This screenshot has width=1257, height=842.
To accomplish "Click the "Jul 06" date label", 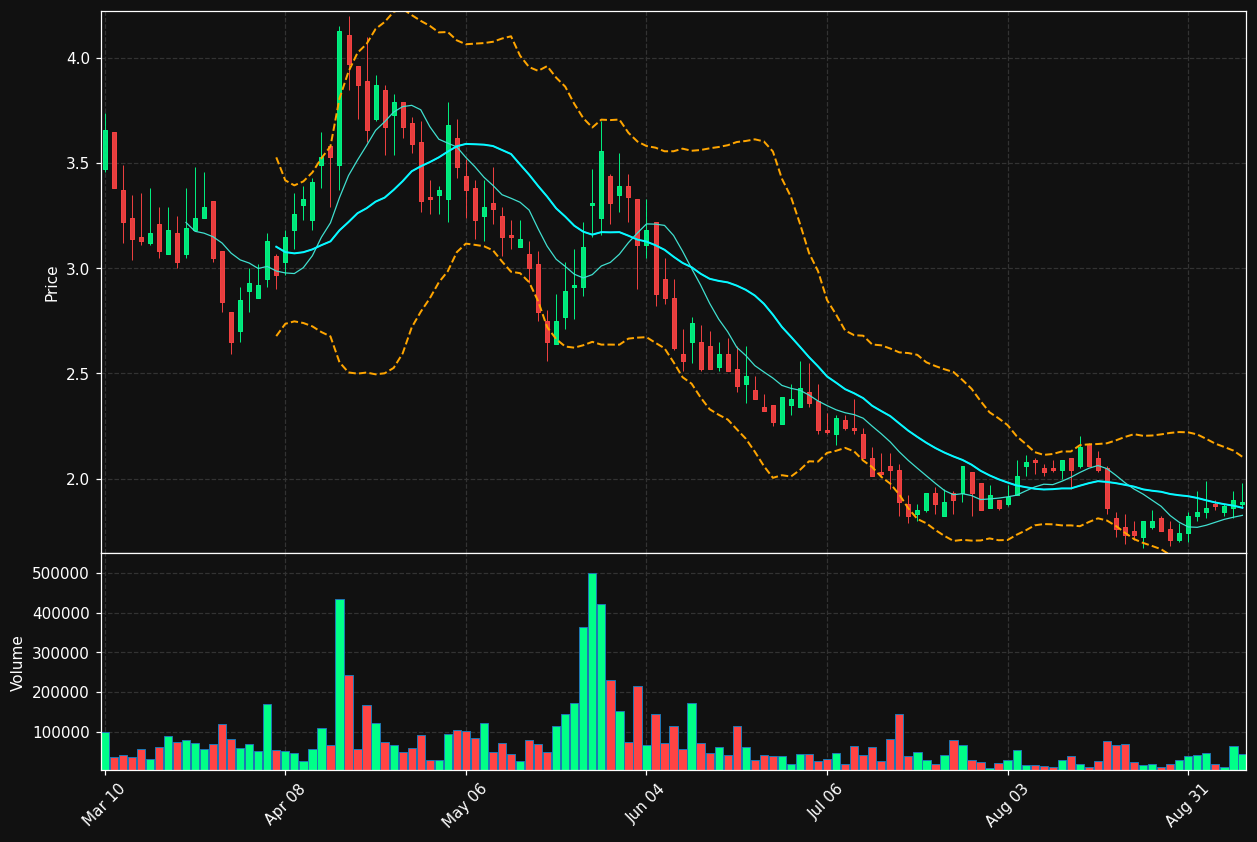I will coord(826,805).
